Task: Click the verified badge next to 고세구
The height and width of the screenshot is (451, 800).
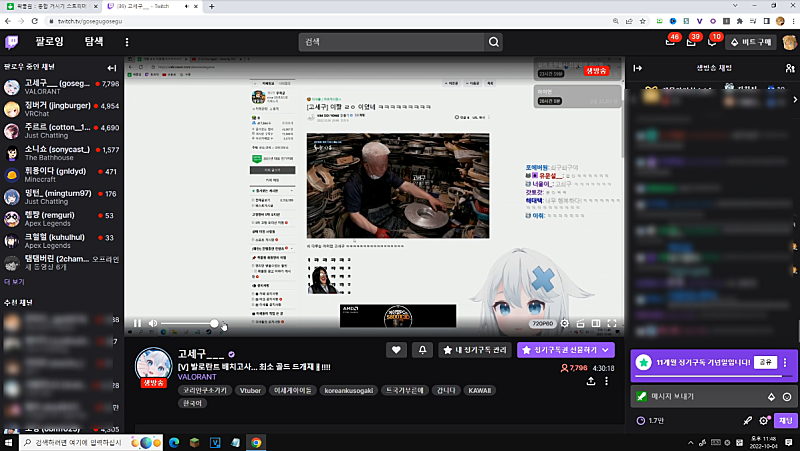Action: point(232,354)
